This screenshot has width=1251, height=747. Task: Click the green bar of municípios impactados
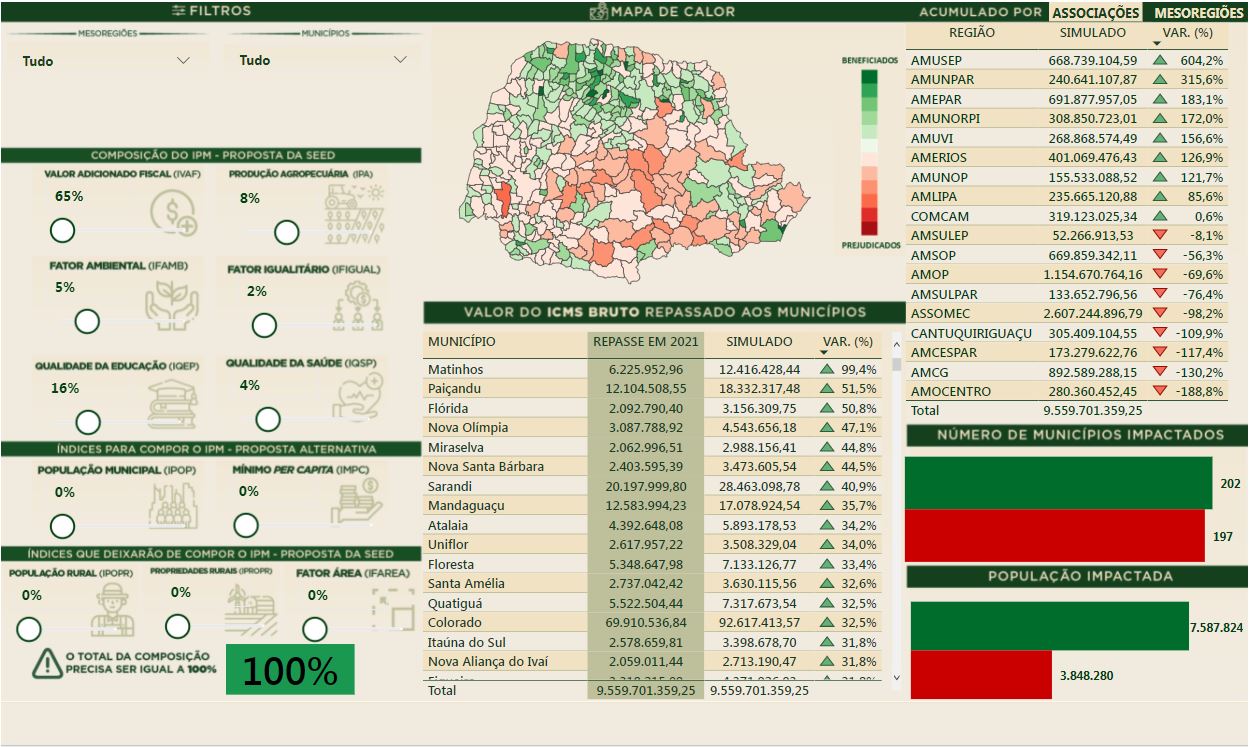[1058, 484]
